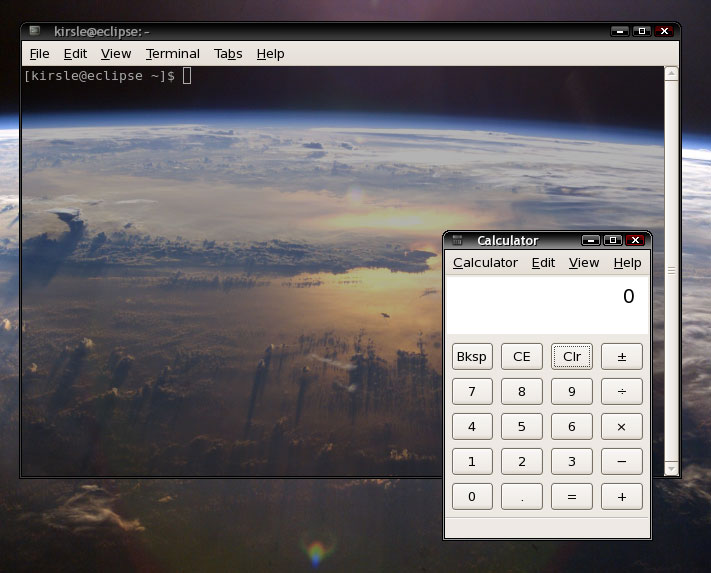
Task: Maximize the terminal window
Action: [642, 31]
